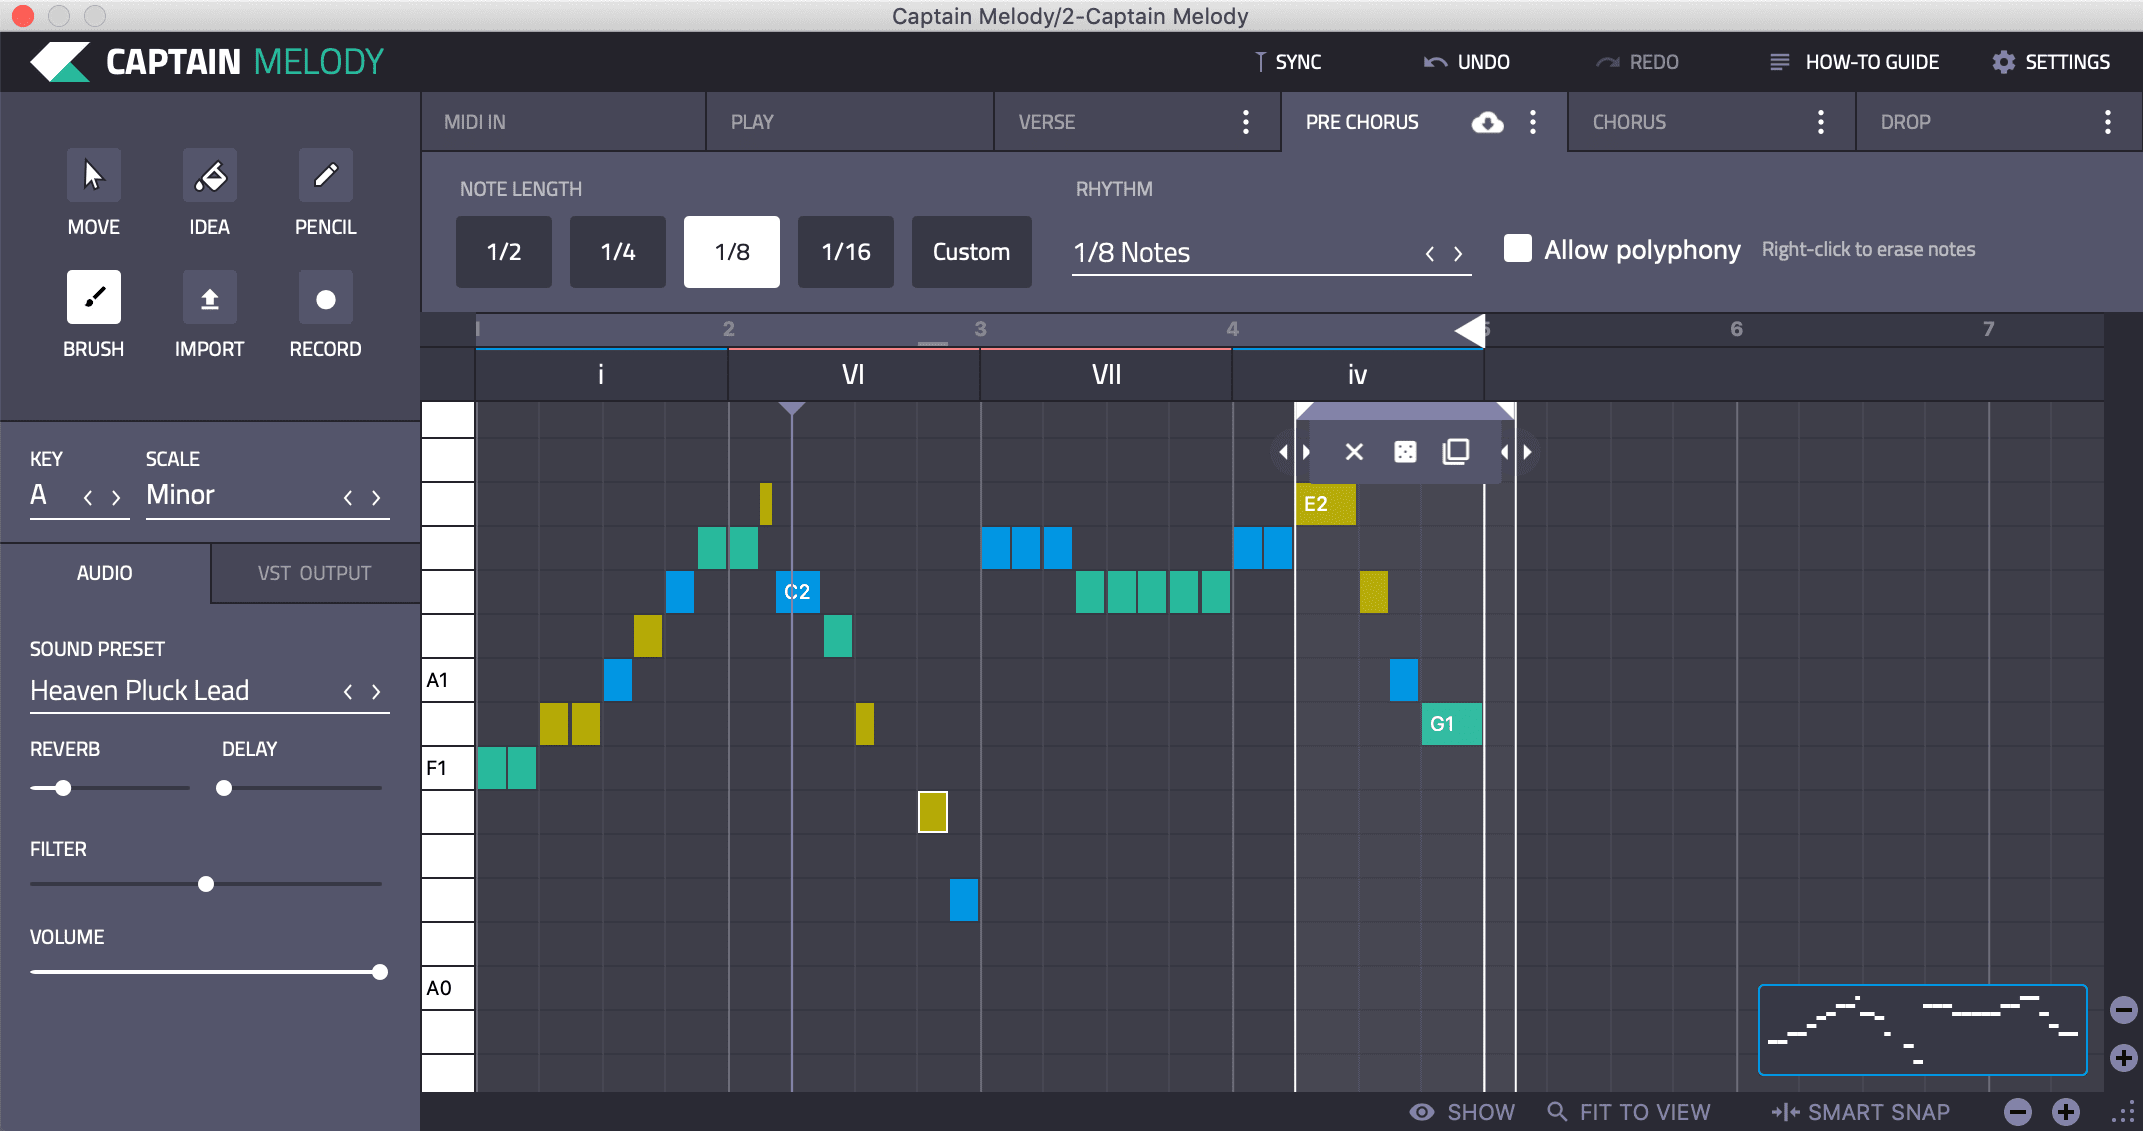This screenshot has width=2143, height=1131.
Task: Delete selection with the X icon
Action: pos(1354,452)
